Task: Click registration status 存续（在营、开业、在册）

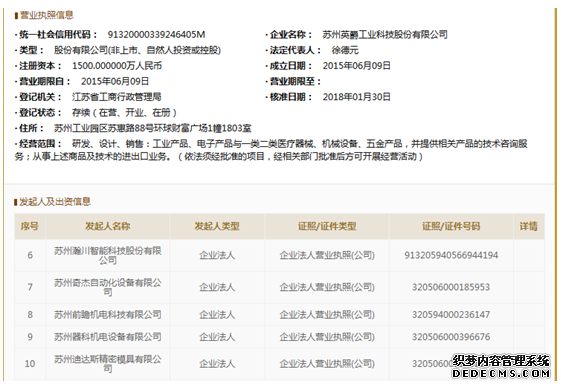Action: coord(125,113)
